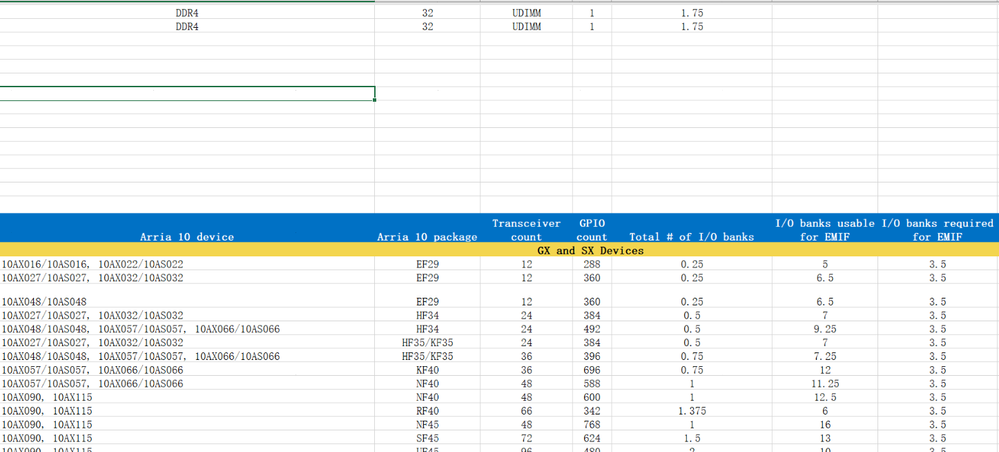Select the RF40 package cell
Viewport: 999px width, 452px height.
[x=427, y=411]
